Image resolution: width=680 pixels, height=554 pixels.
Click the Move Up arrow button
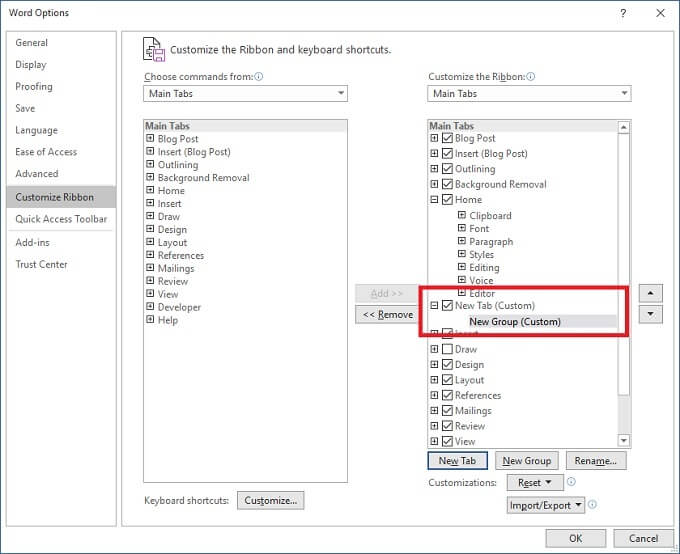pyautogui.click(x=650, y=293)
